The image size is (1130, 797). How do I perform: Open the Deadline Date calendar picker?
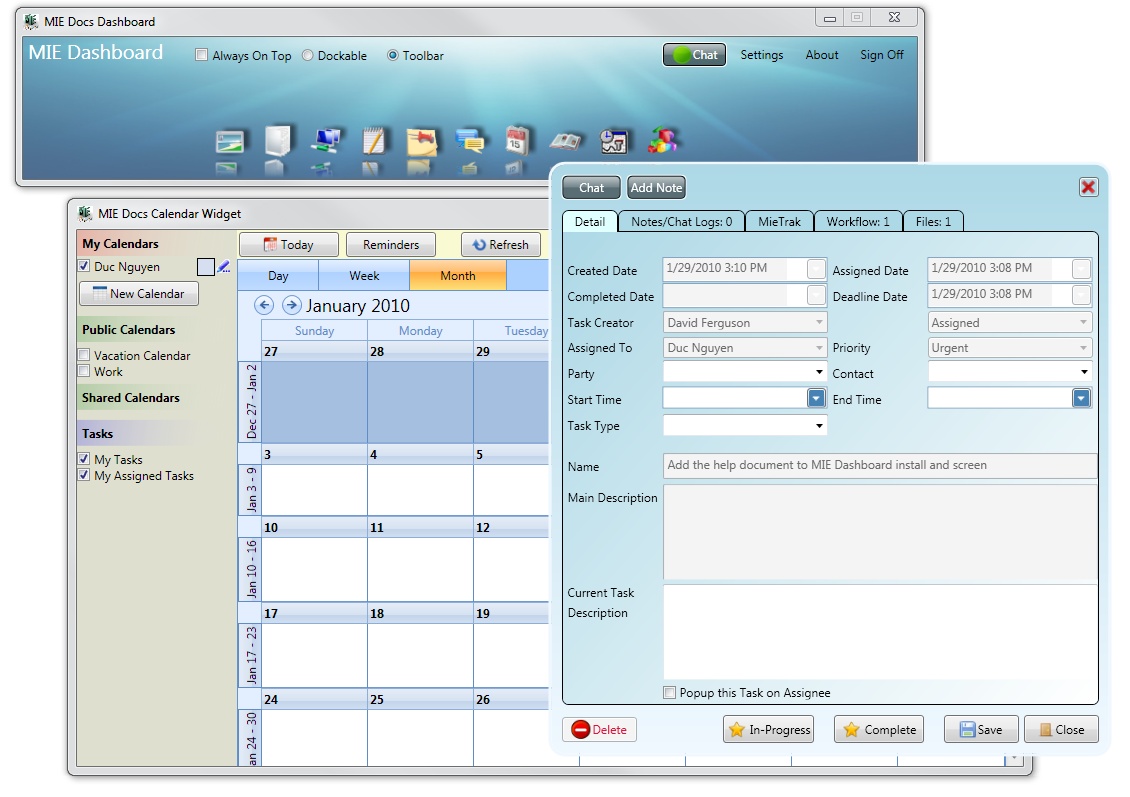[1081, 295]
